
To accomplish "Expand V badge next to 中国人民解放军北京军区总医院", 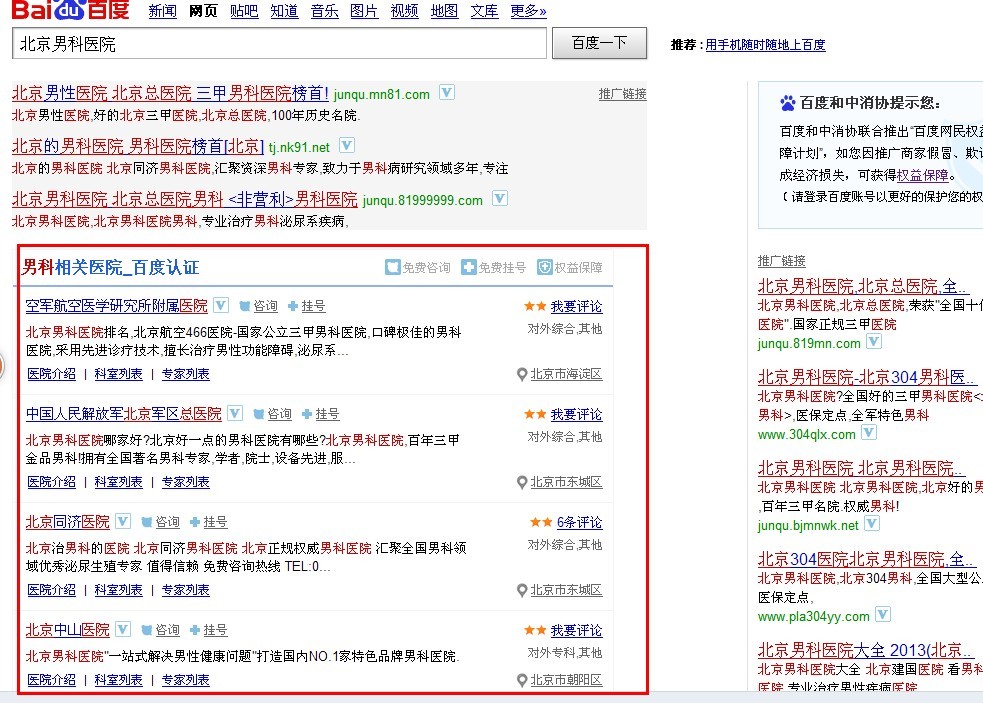I will pos(234,413).
